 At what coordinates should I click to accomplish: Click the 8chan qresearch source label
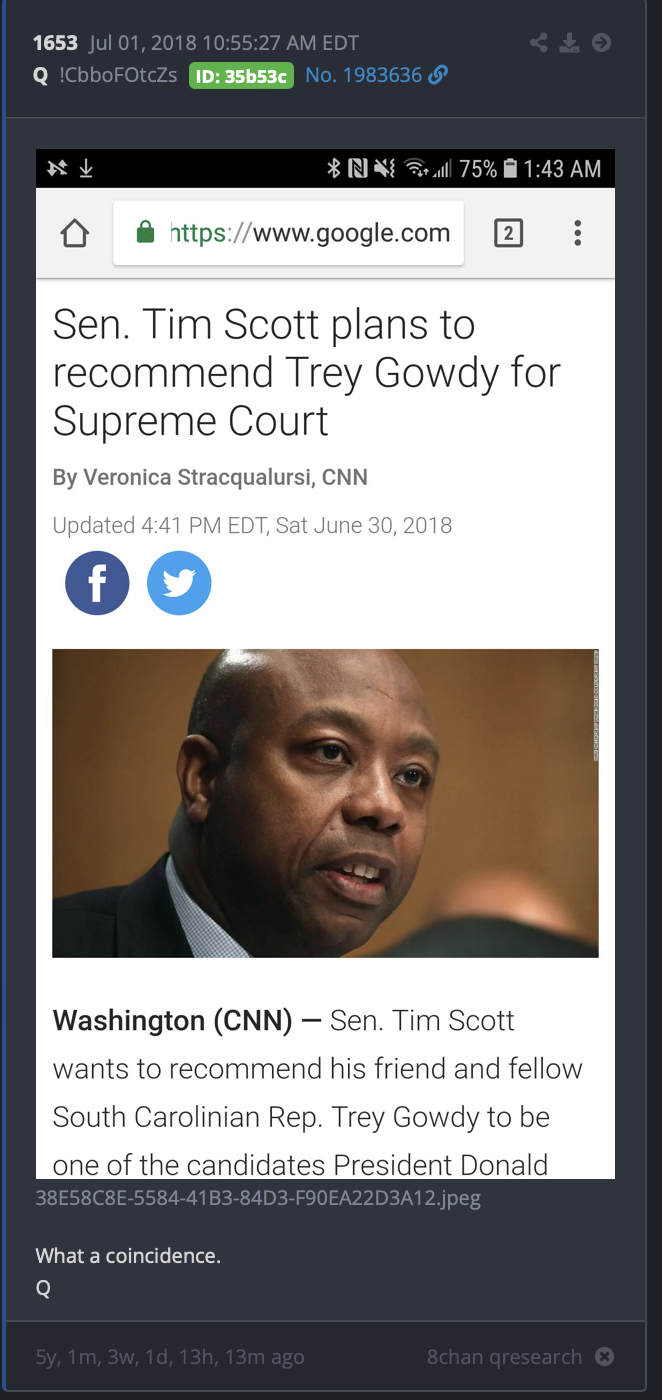tap(504, 1357)
